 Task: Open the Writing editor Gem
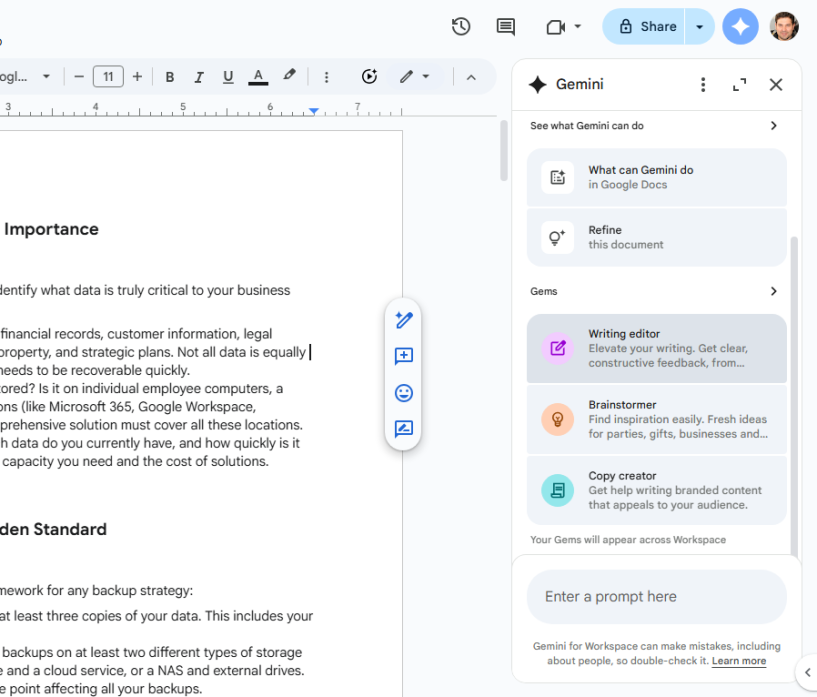point(656,347)
